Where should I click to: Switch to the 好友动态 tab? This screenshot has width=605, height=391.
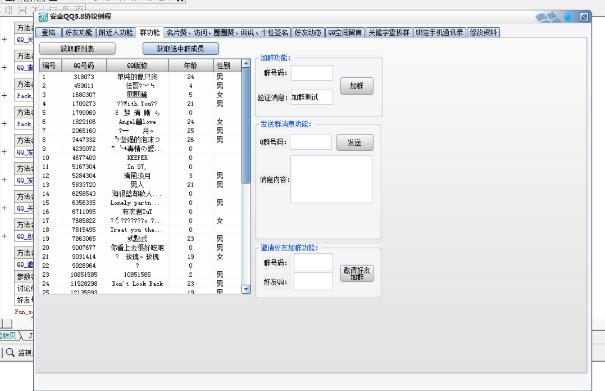coord(308,32)
